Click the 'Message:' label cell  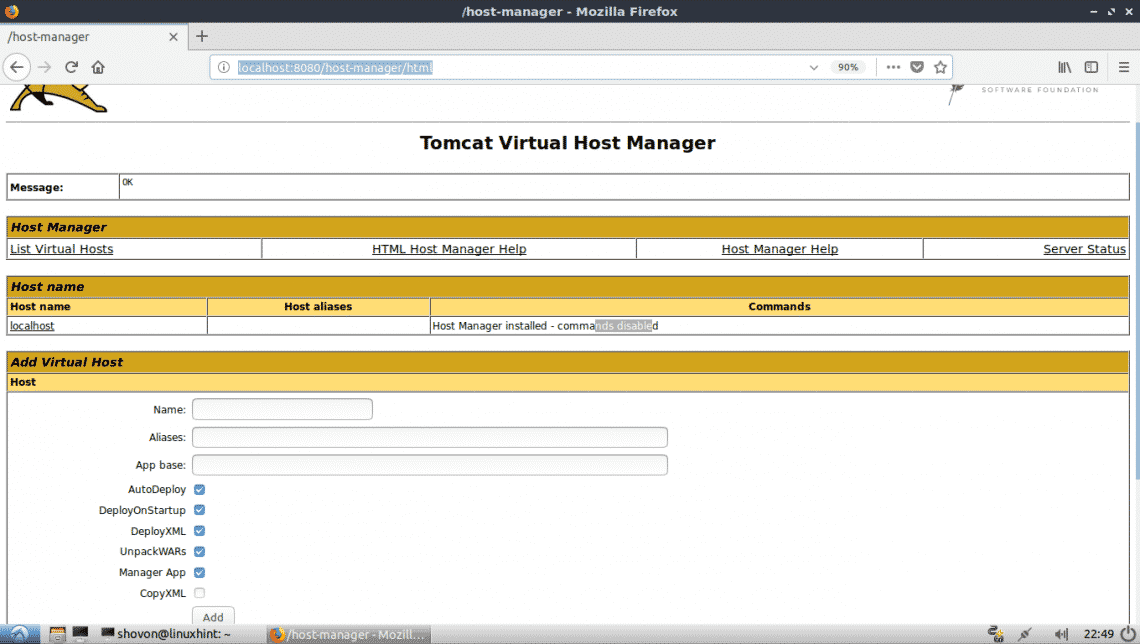(x=63, y=187)
